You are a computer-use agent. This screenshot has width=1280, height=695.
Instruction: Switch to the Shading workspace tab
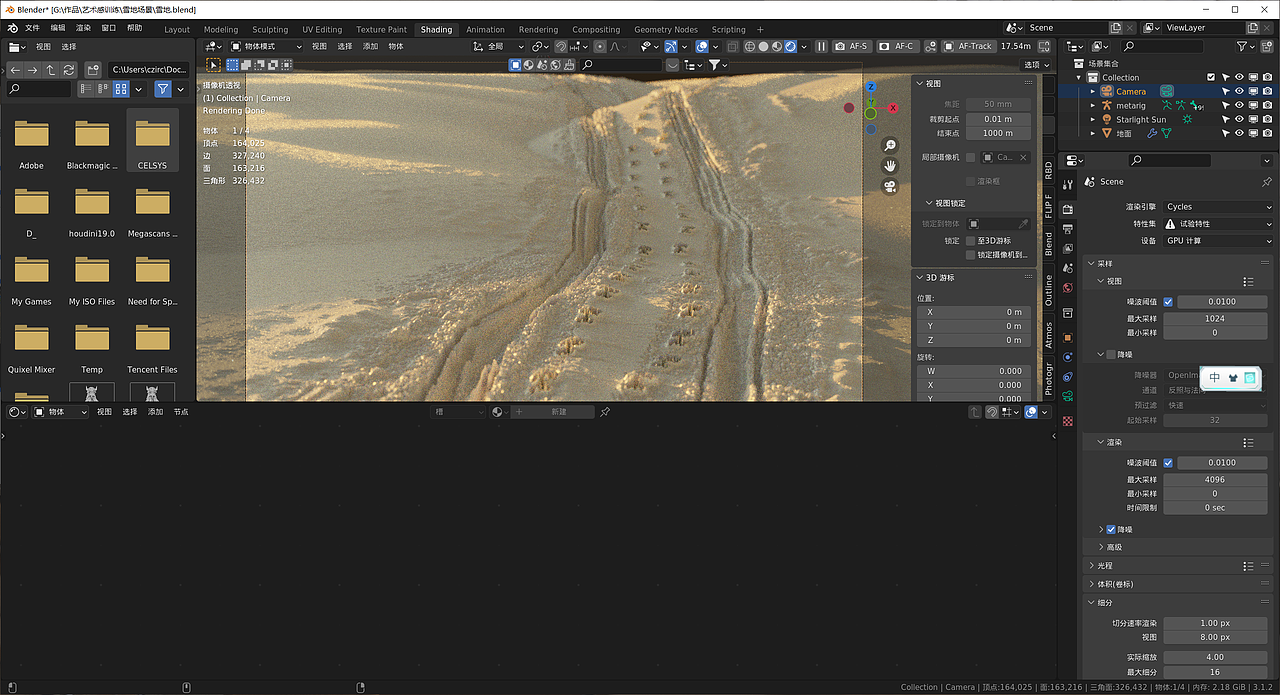coord(436,29)
